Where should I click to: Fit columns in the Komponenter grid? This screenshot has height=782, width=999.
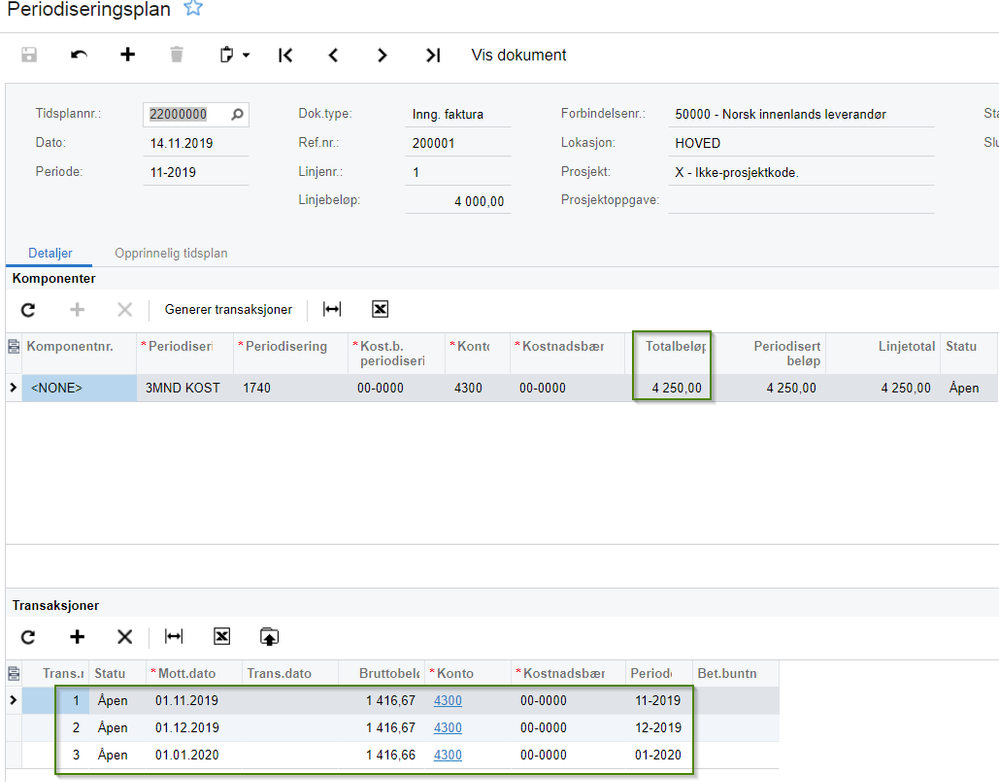coord(332,309)
